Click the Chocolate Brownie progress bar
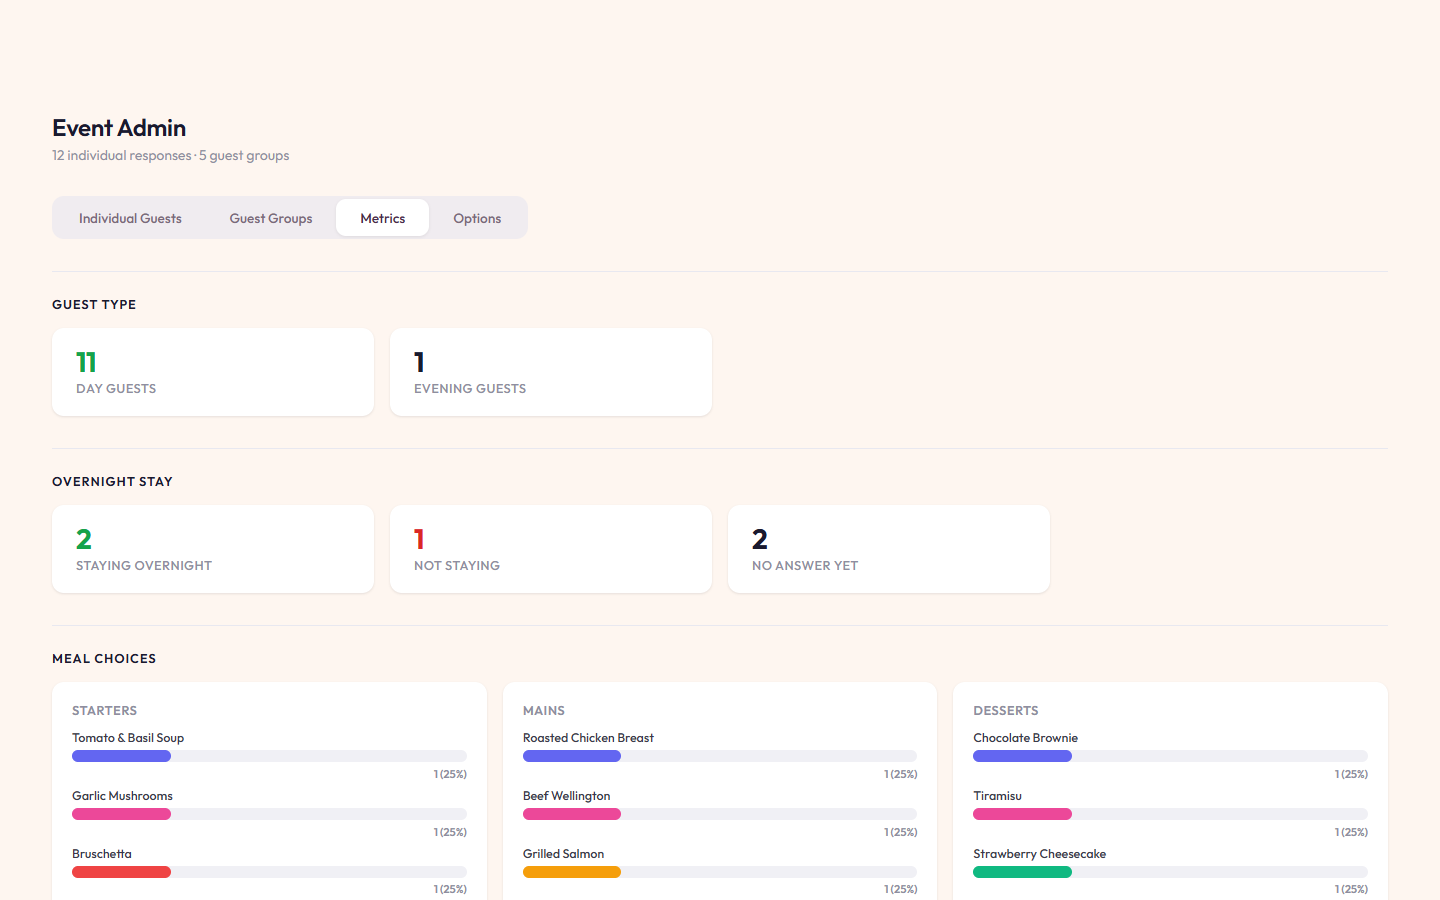Screen dimensions: 1440x900 1170,756
